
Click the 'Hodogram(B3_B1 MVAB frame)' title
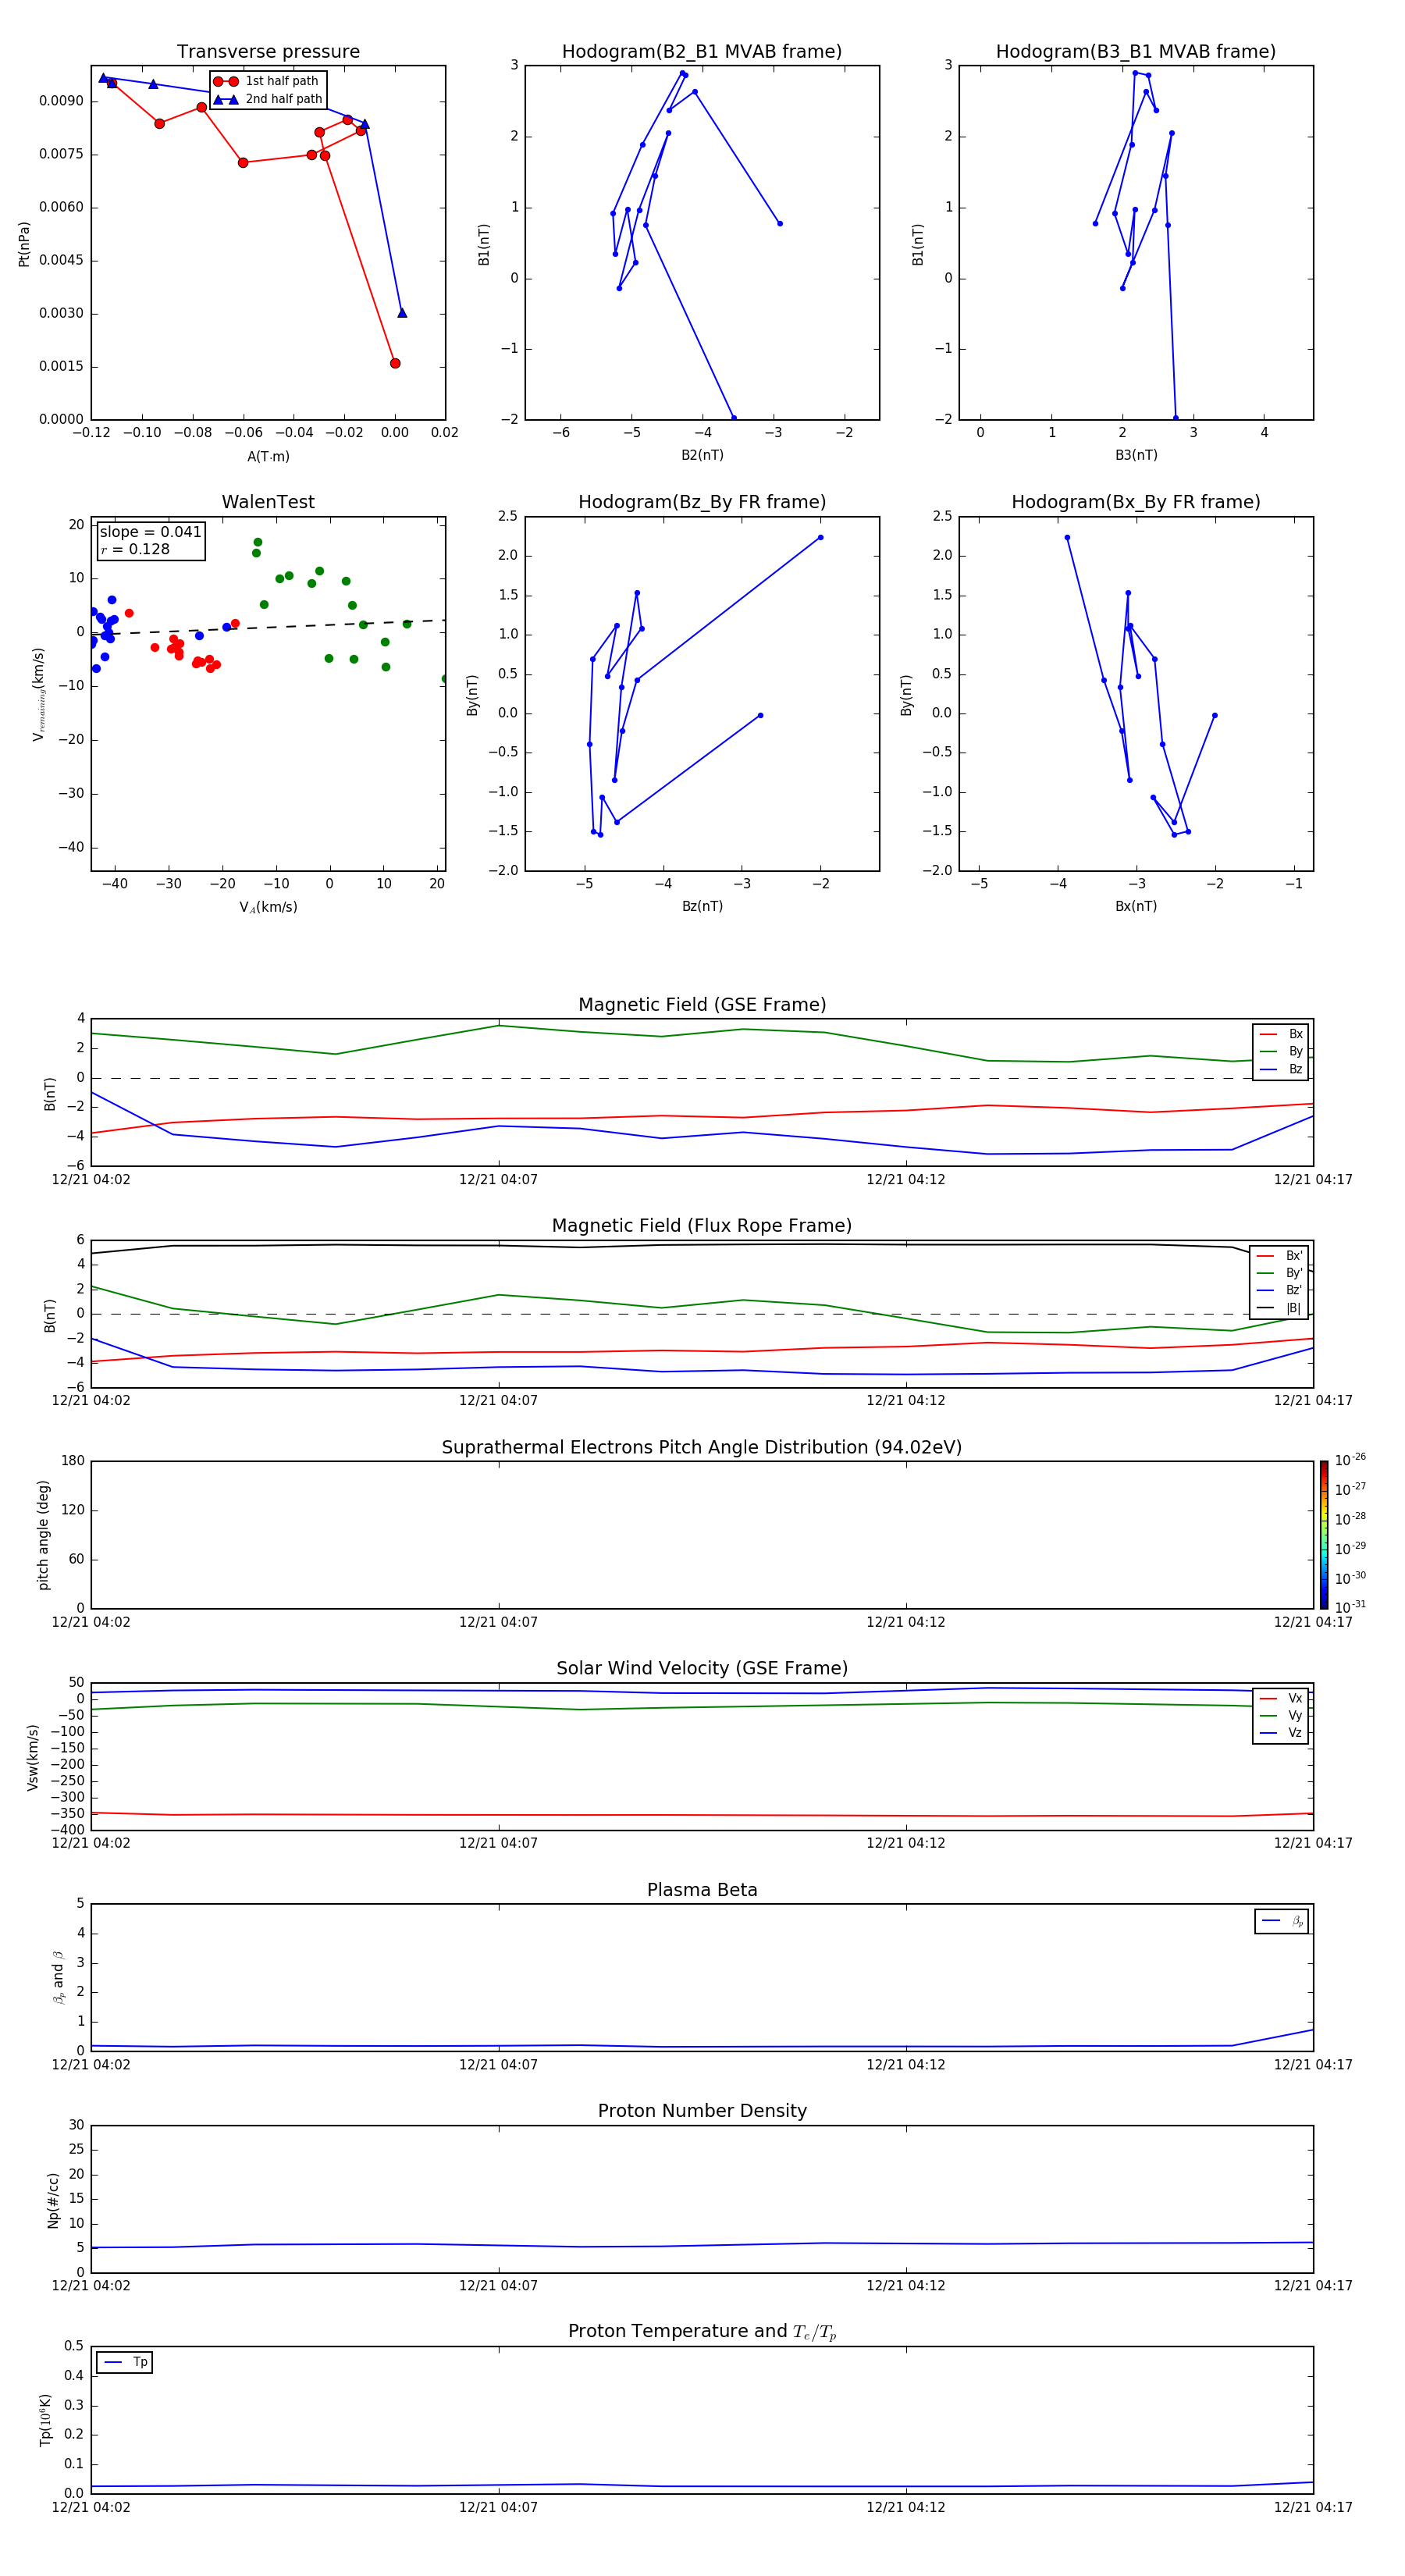tap(1136, 52)
